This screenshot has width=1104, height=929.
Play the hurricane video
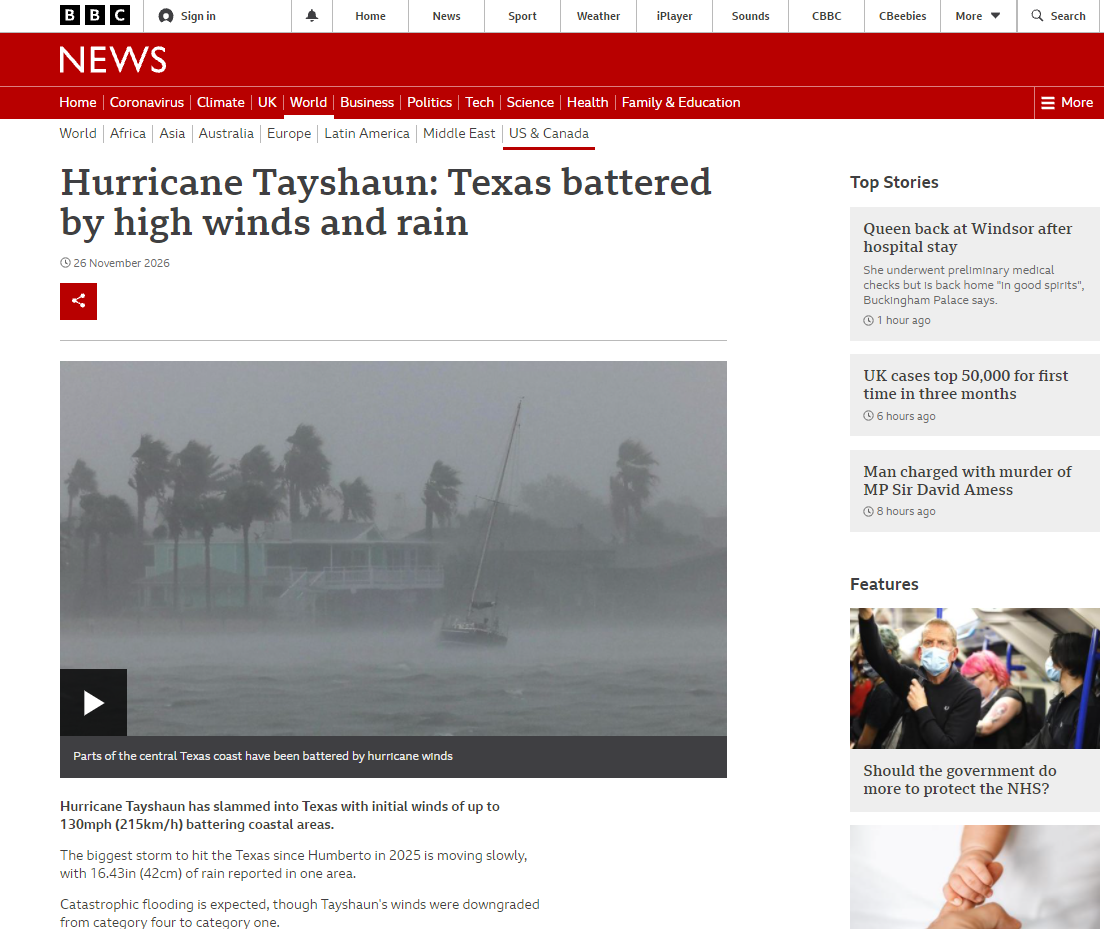94,702
